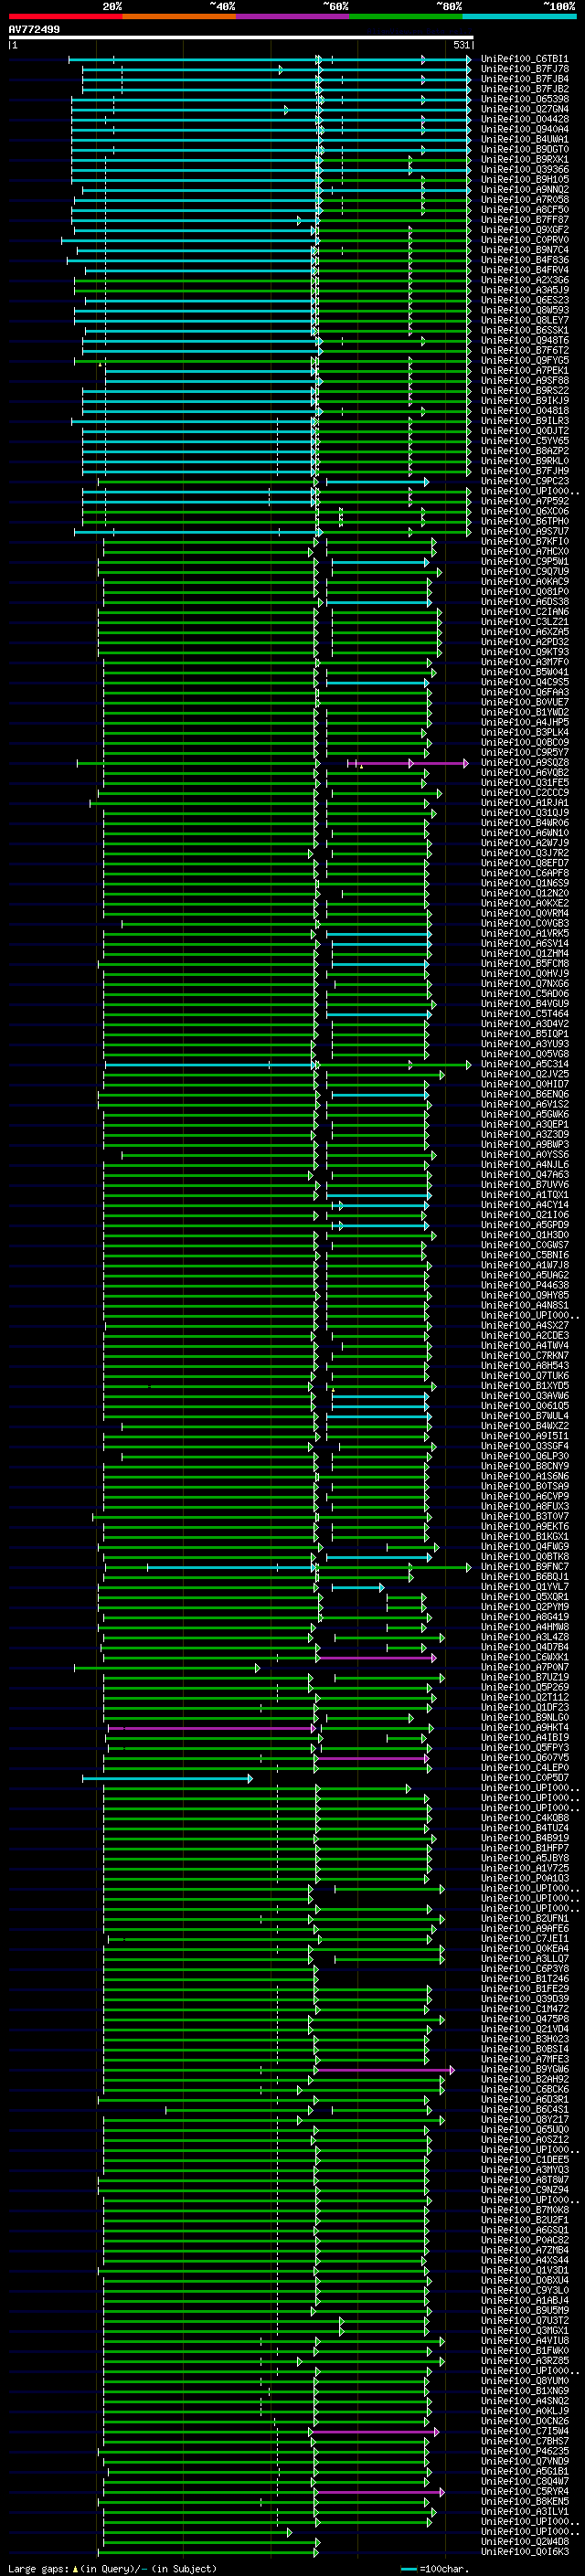This screenshot has width=585, height=2576.
Task: Pick the UniRef100_C1DEE5 entry name
Action: [525, 2160]
